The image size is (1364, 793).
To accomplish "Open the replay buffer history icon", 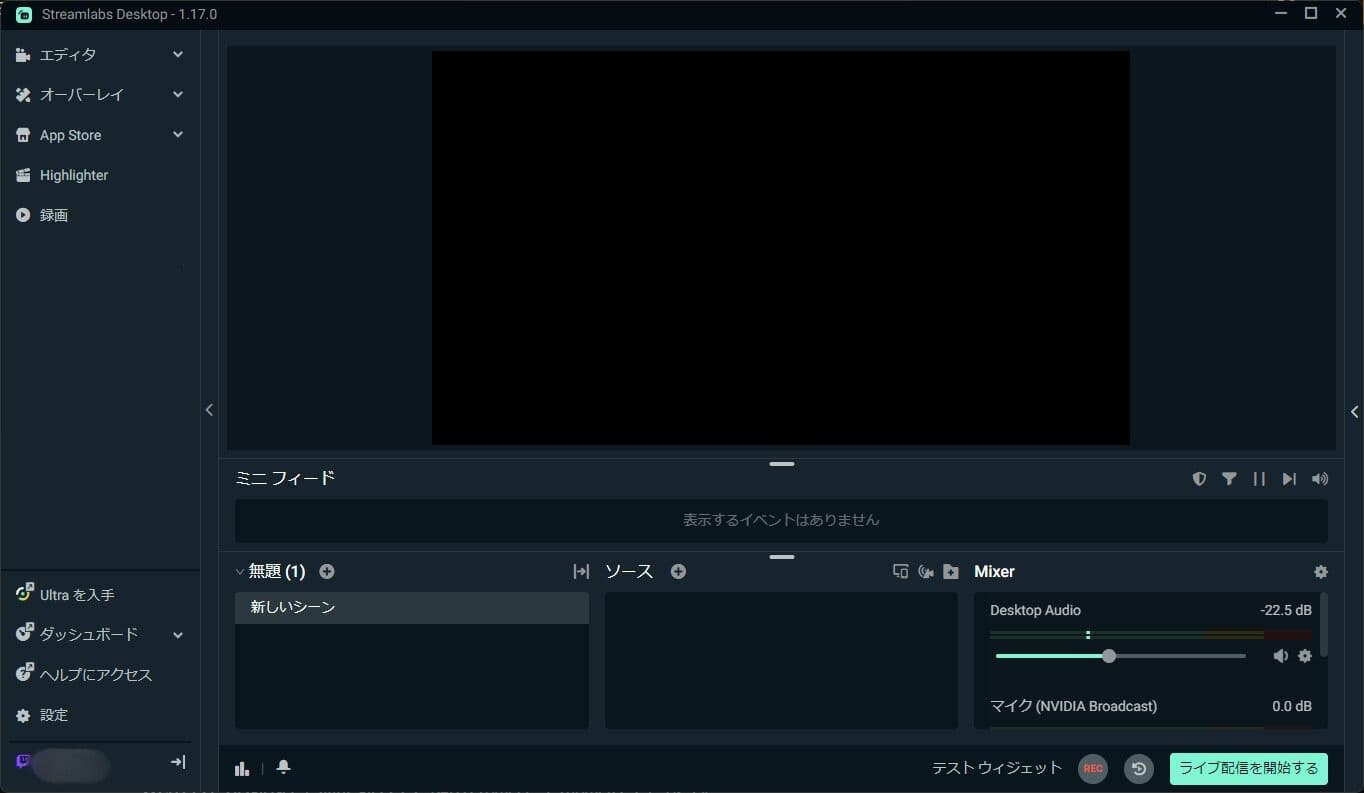I will (1138, 768).
